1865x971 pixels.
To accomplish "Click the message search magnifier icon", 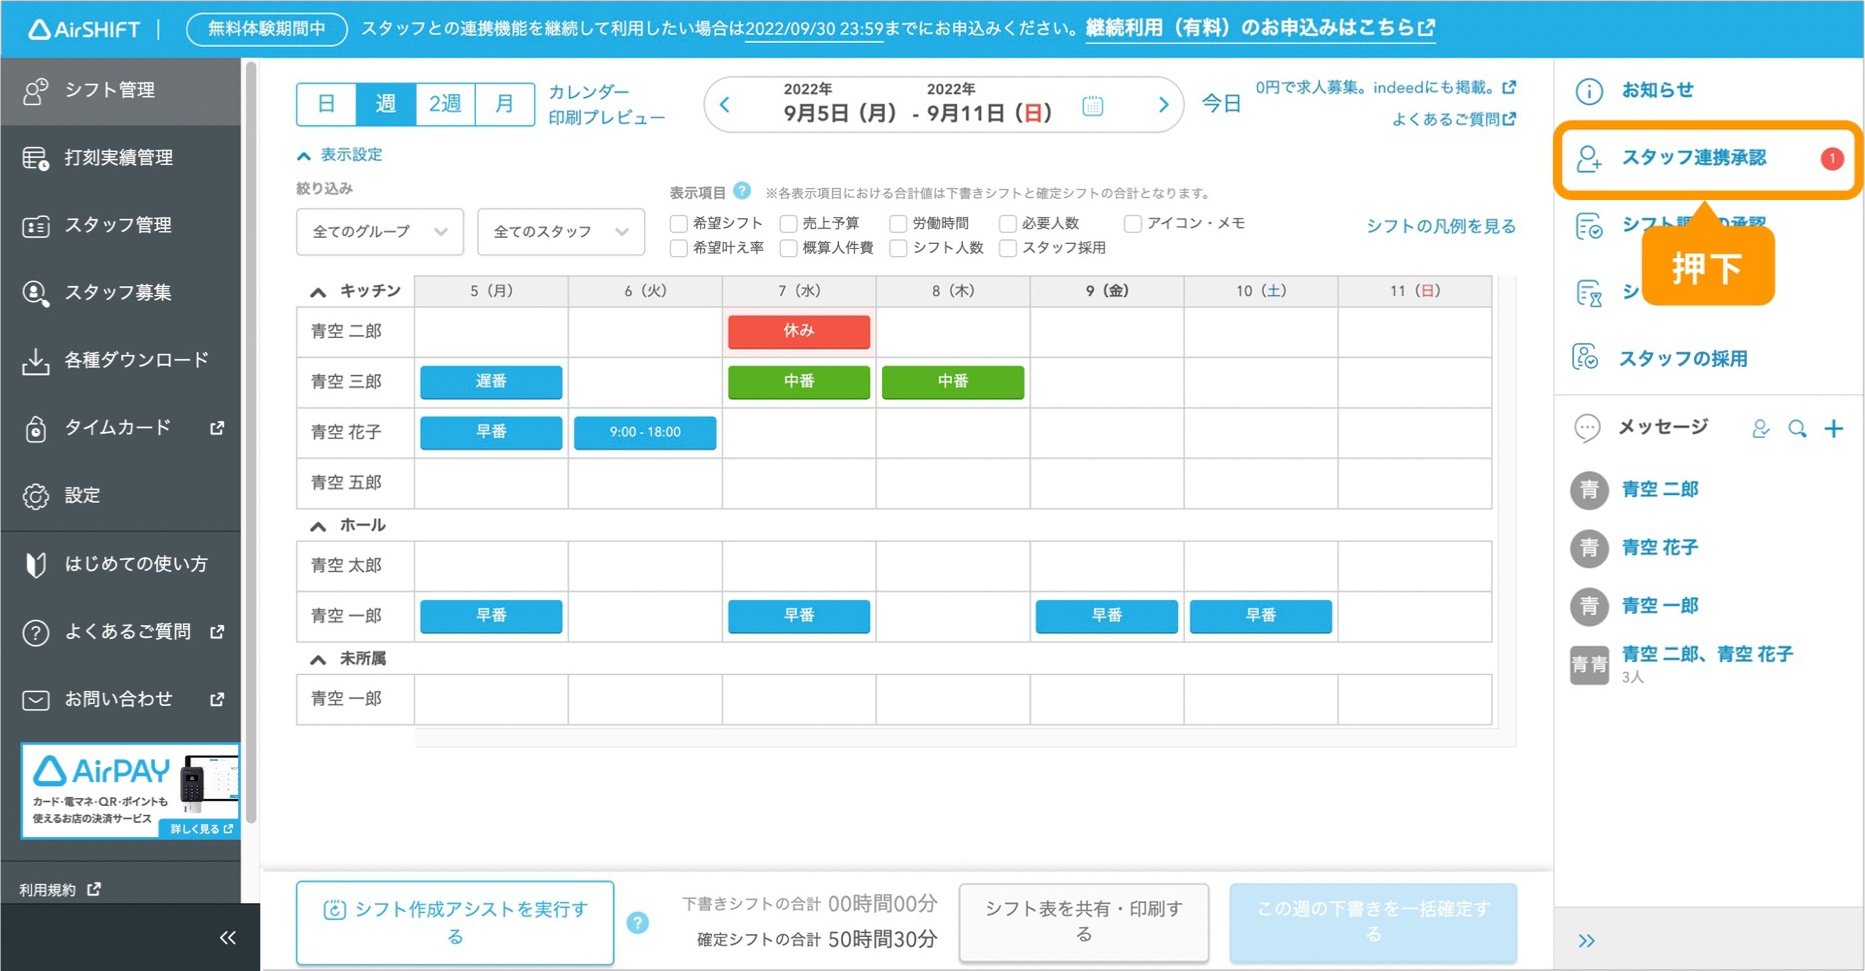I will 1797,429.
